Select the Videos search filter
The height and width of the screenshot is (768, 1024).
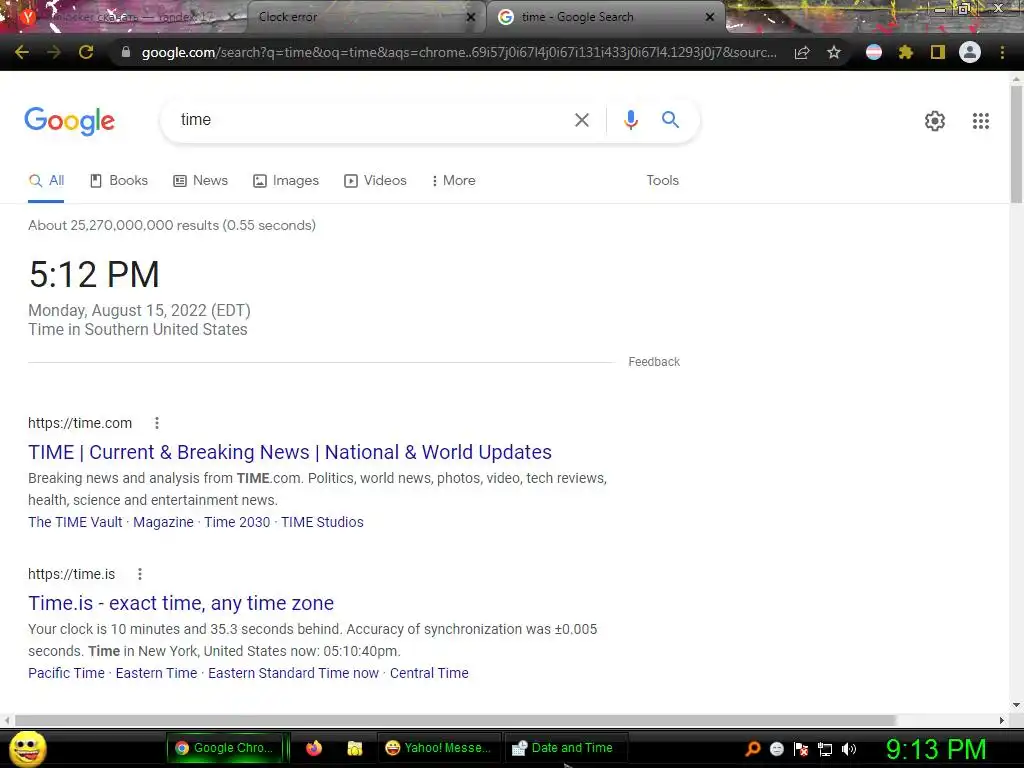point(376,180)
